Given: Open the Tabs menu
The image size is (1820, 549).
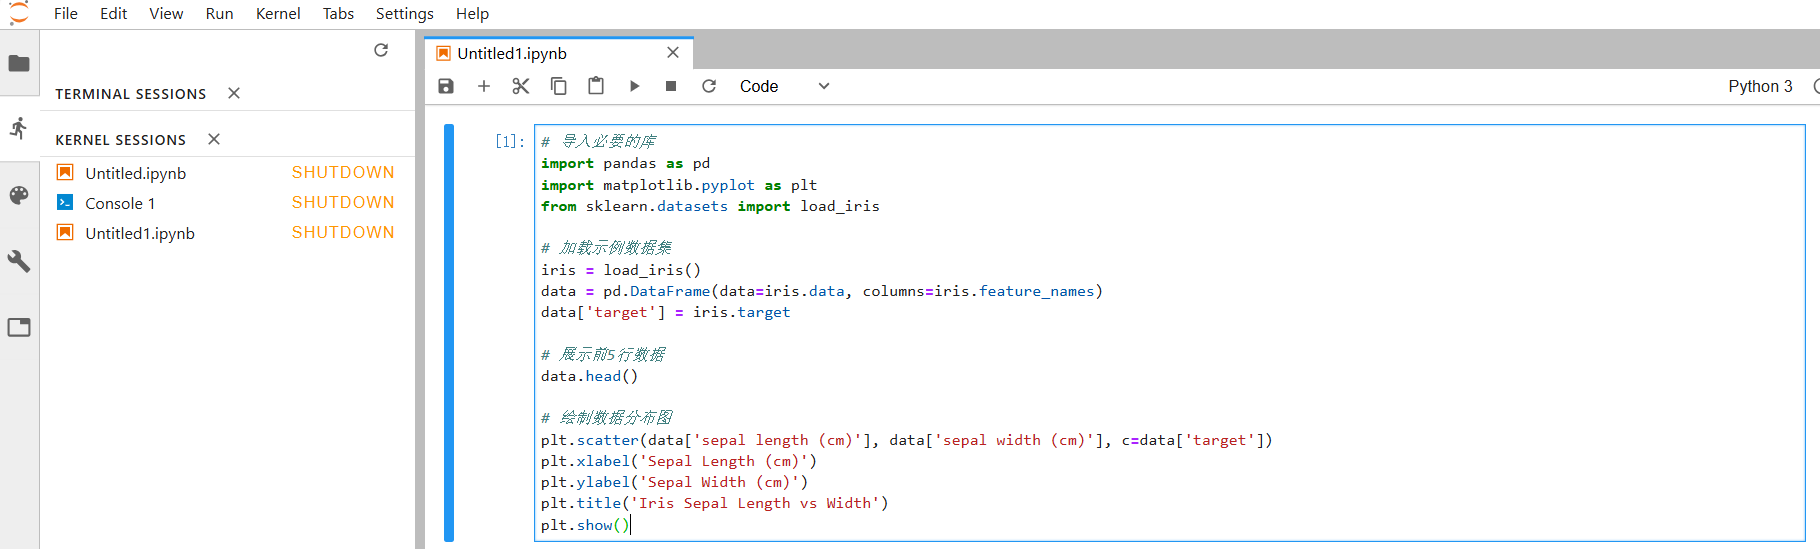Looking at the screenshot, I should point(338,13).
